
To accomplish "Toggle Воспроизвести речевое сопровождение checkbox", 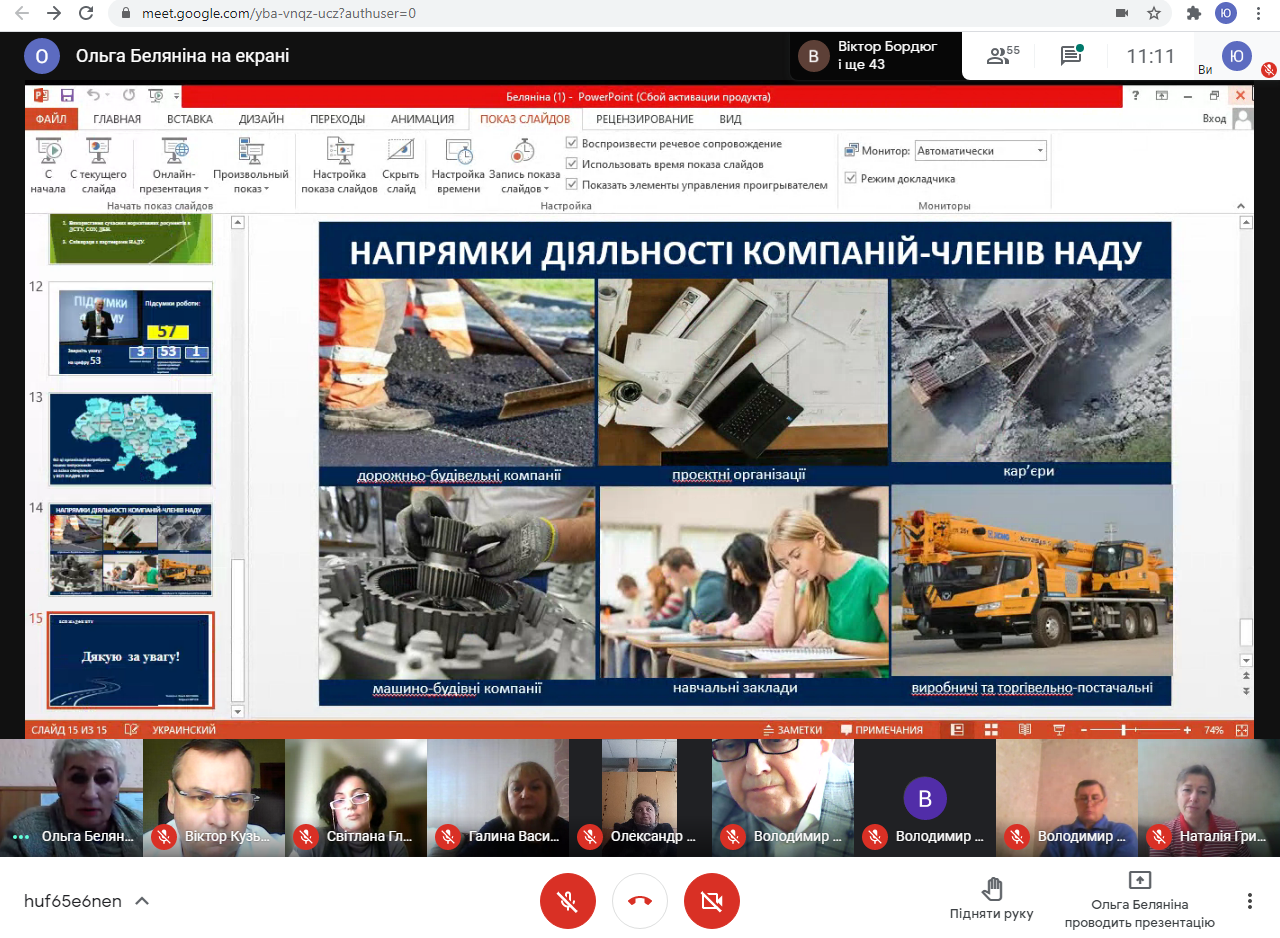I will click(x=572, y=143).
